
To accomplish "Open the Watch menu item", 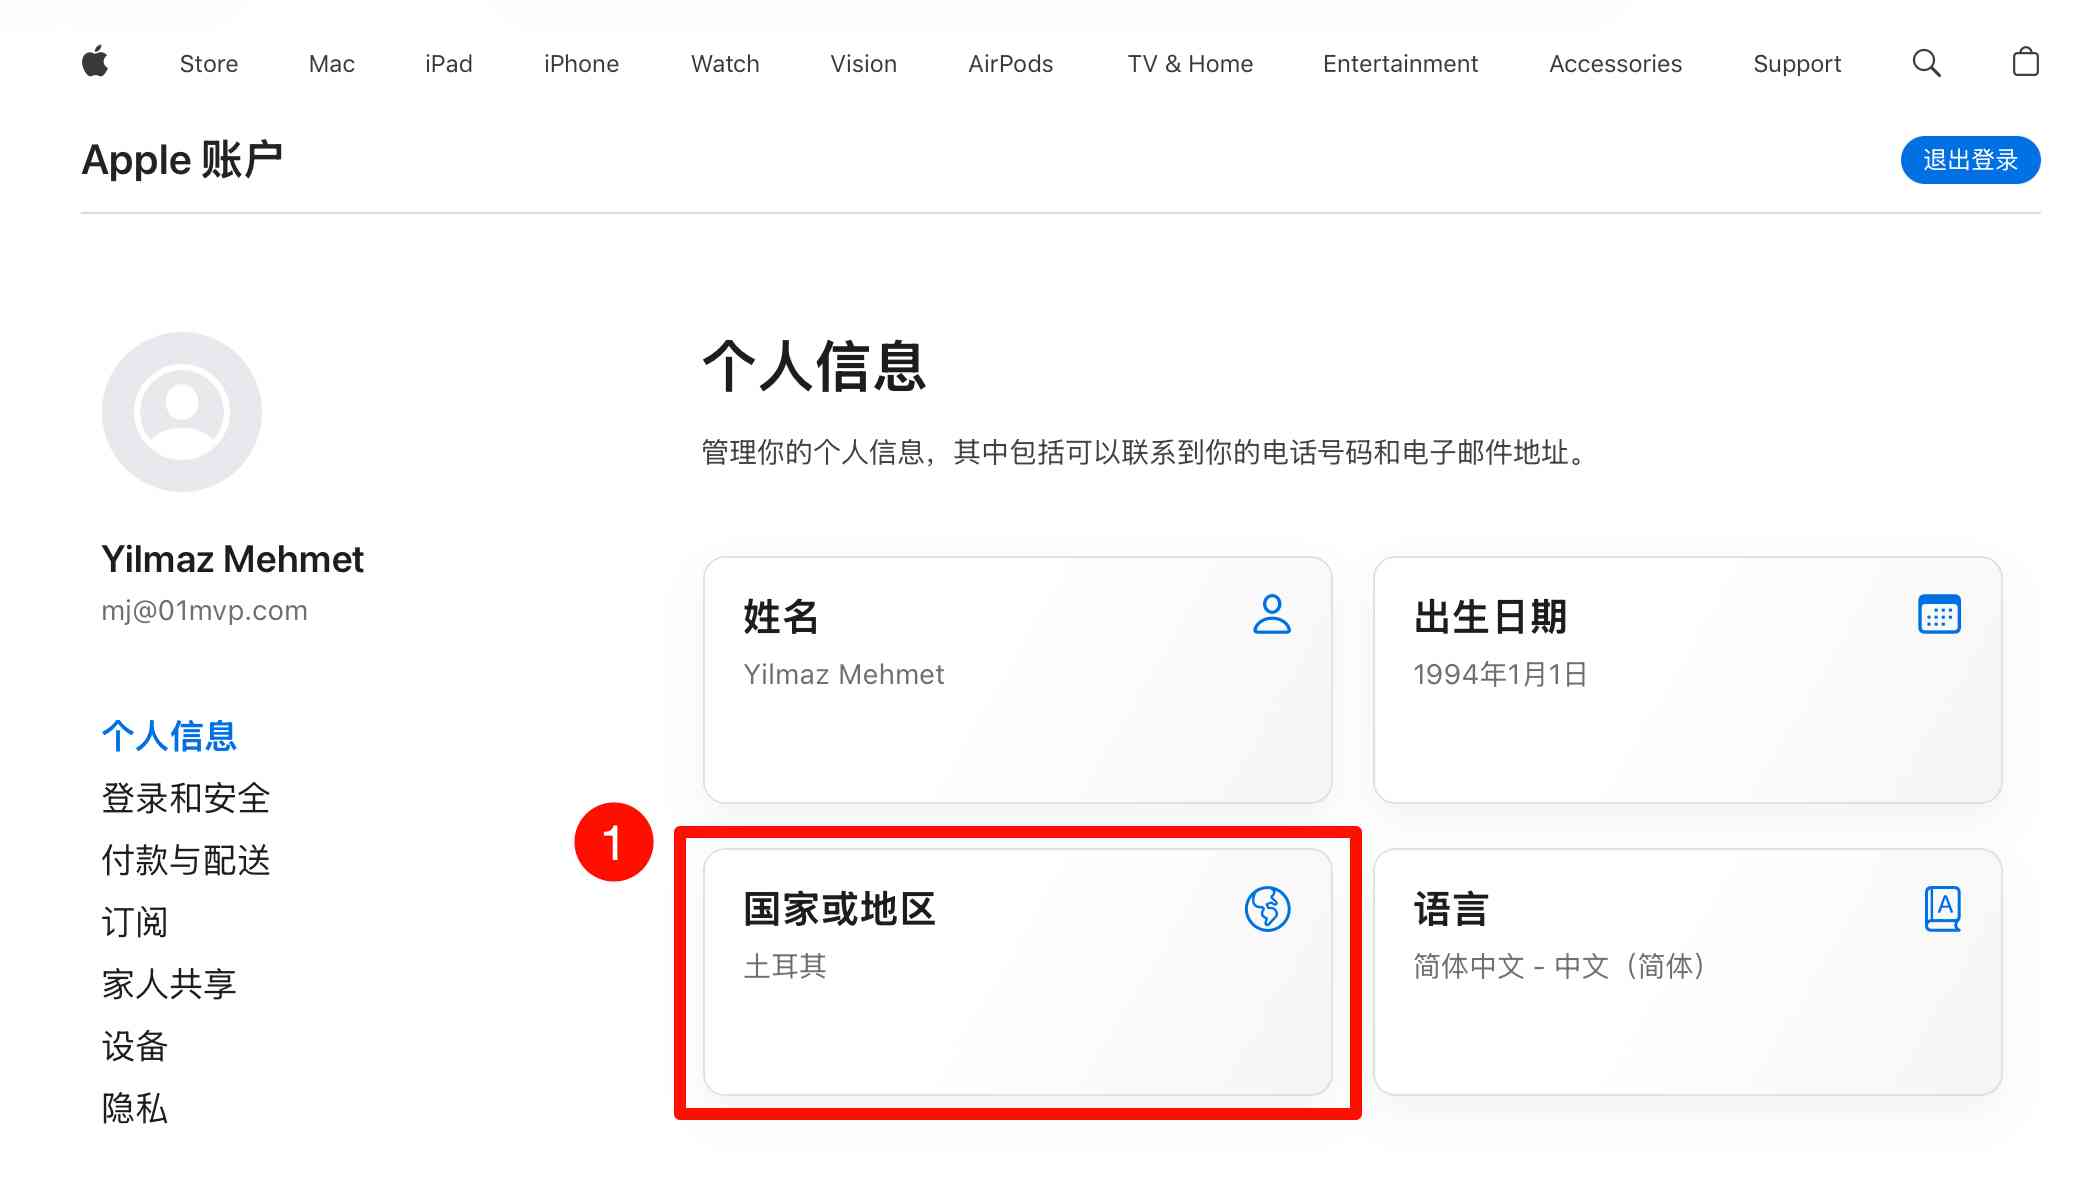I will 725,64.
